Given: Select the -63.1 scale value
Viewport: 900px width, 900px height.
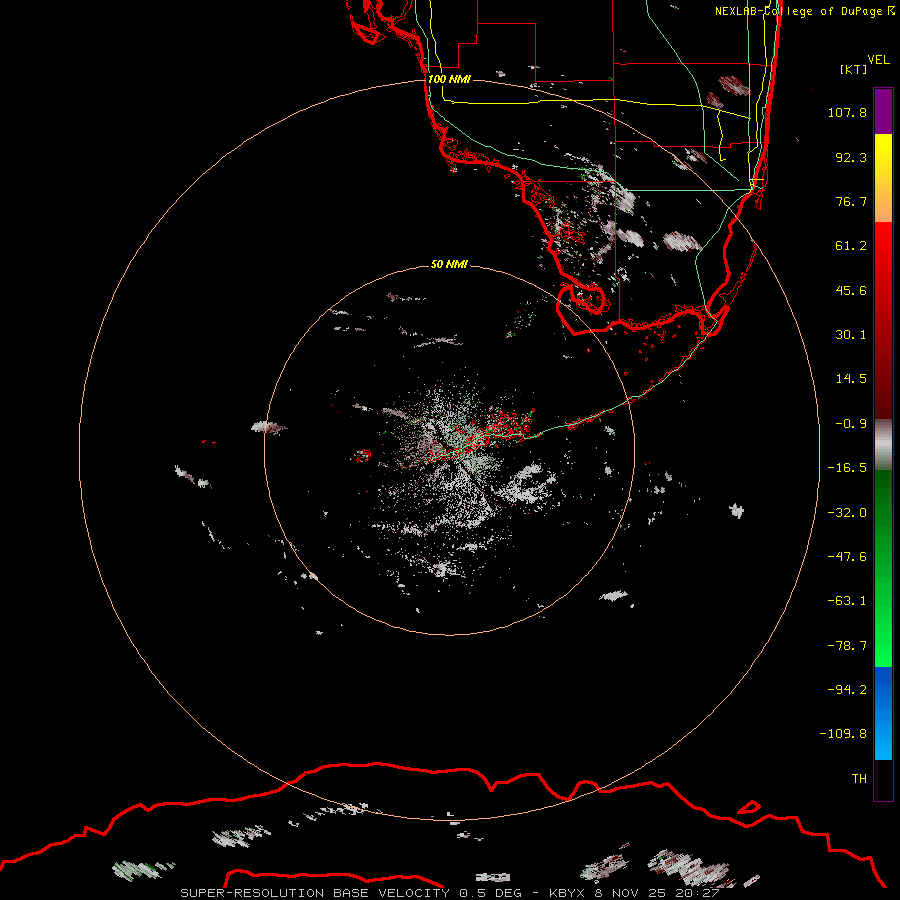Looking at the screenshot, I should click(x=847, y=601).
